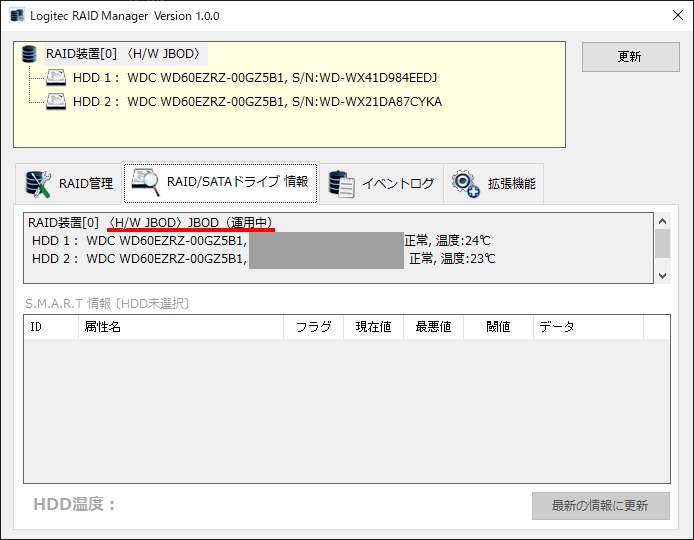Screen dimensions: 694x540
Task: Select HDD 1 row in drive info list
Action: click(x=261, y=241)
